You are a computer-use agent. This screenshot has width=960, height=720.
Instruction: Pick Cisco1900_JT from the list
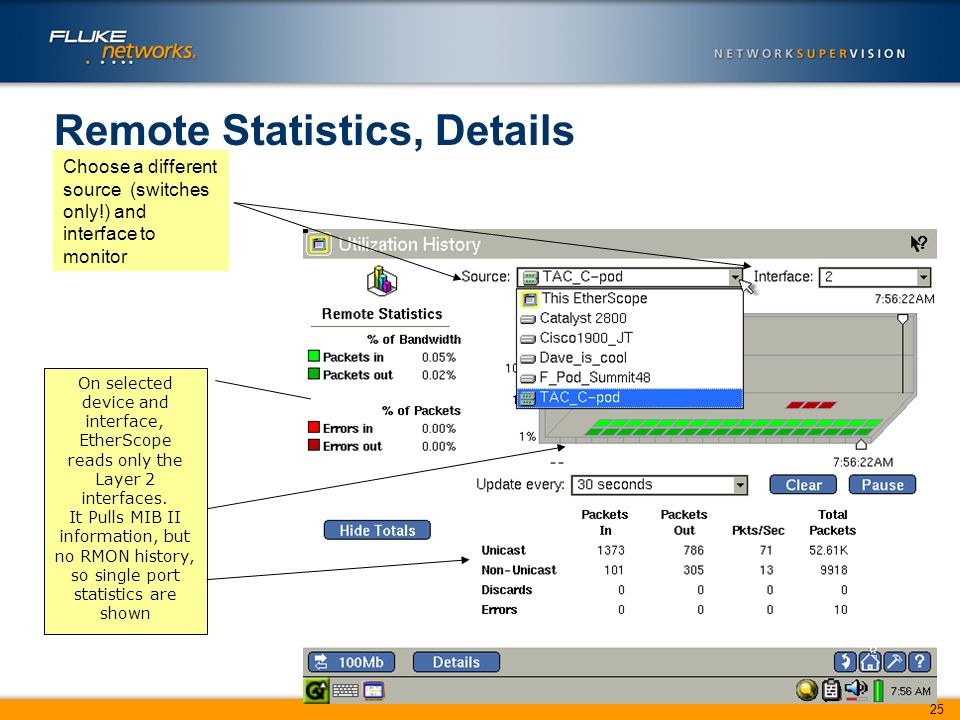coord(630,338)
